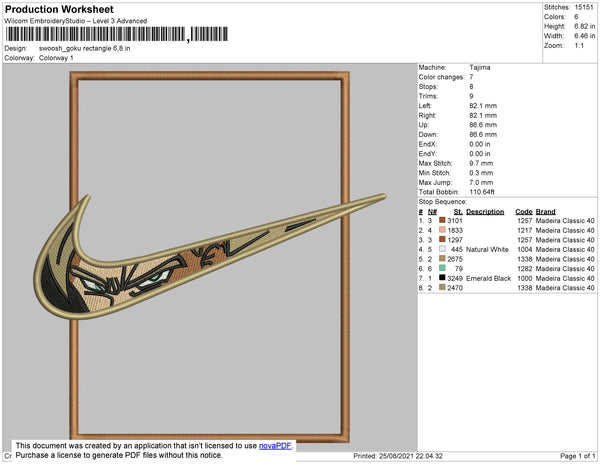Click the swoosh embroidery design preview
The image size is (600, 464).
pyautogui.click(x=210, y=256)
